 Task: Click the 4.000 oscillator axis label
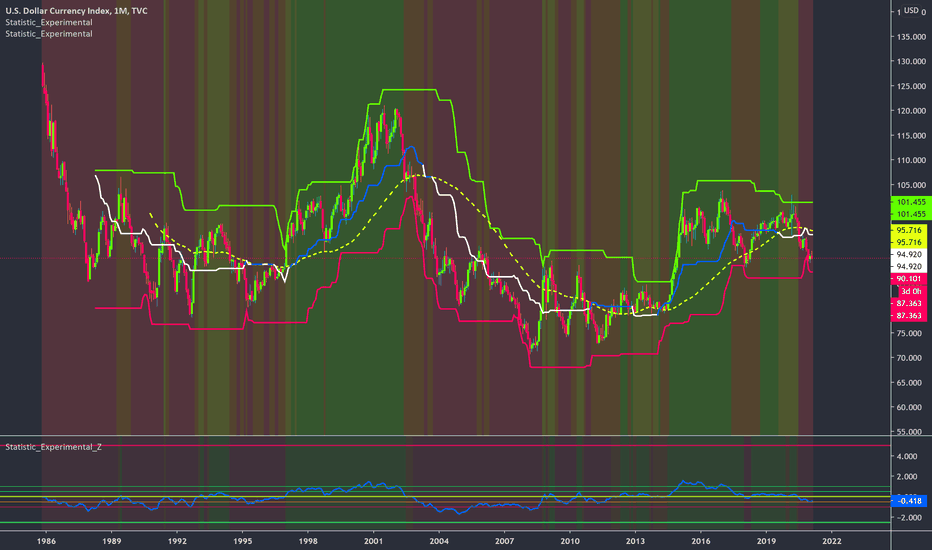(907, 456)
